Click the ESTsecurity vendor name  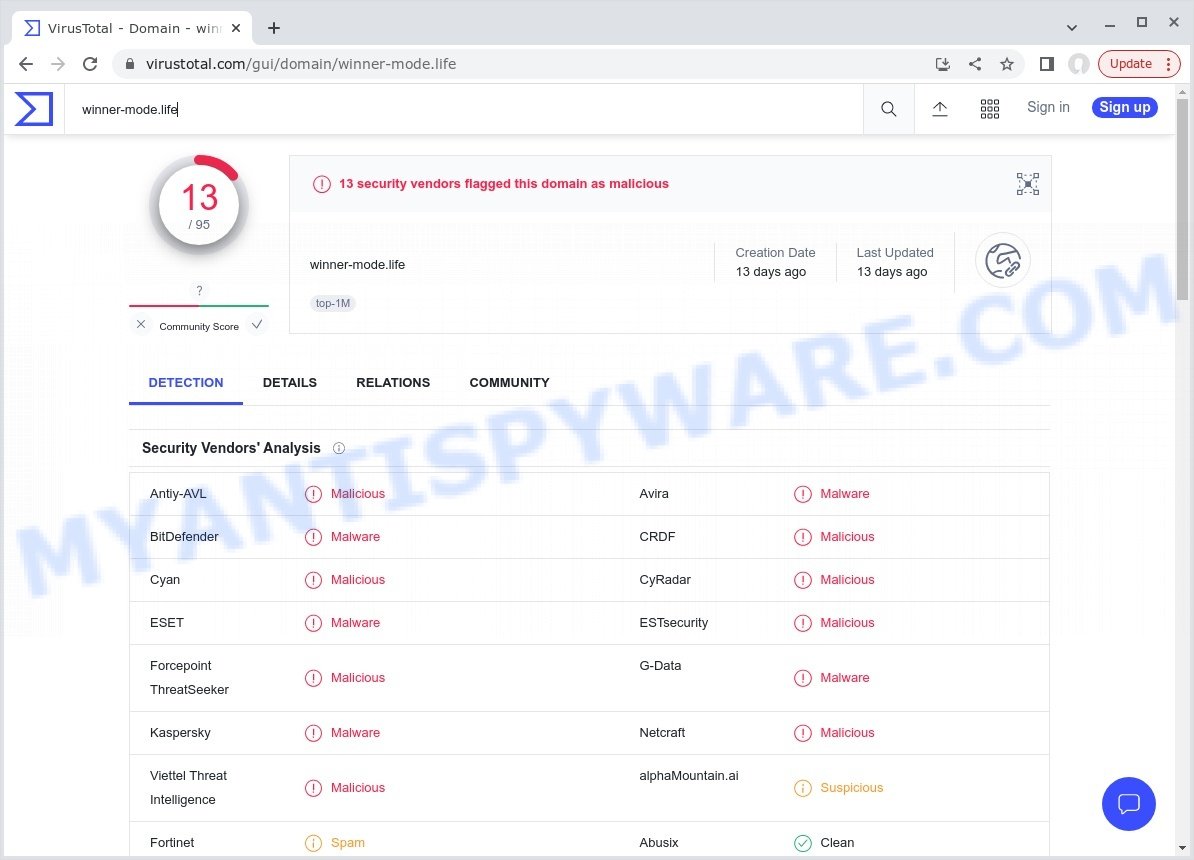pos(674,623)
